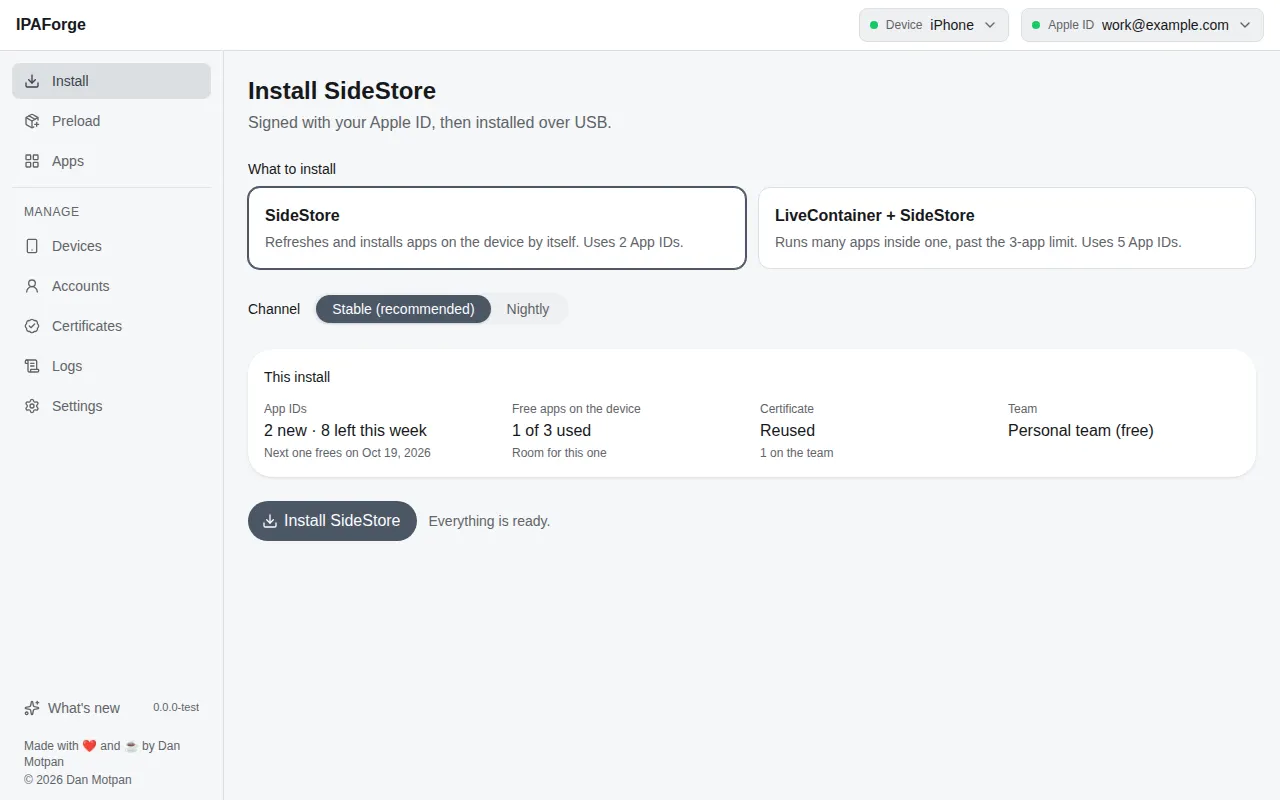1280x800 pixels.
Task: Select the SideStore install option card
Action: click(497, 228)
